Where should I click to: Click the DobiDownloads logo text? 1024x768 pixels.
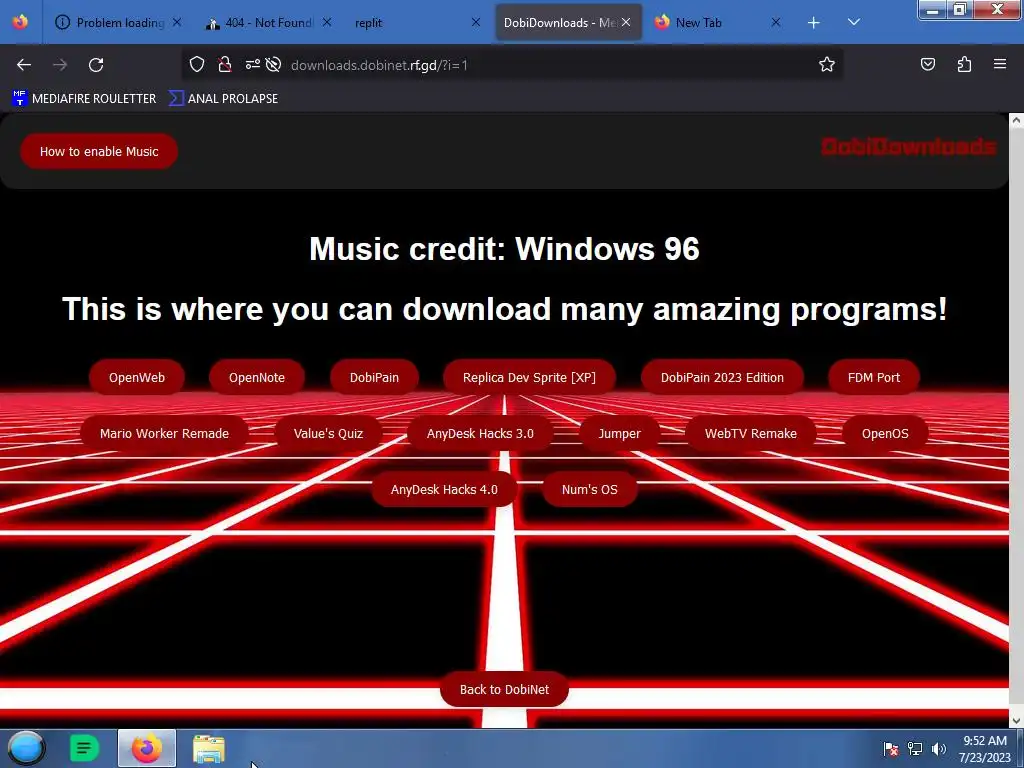click(908, 147)
